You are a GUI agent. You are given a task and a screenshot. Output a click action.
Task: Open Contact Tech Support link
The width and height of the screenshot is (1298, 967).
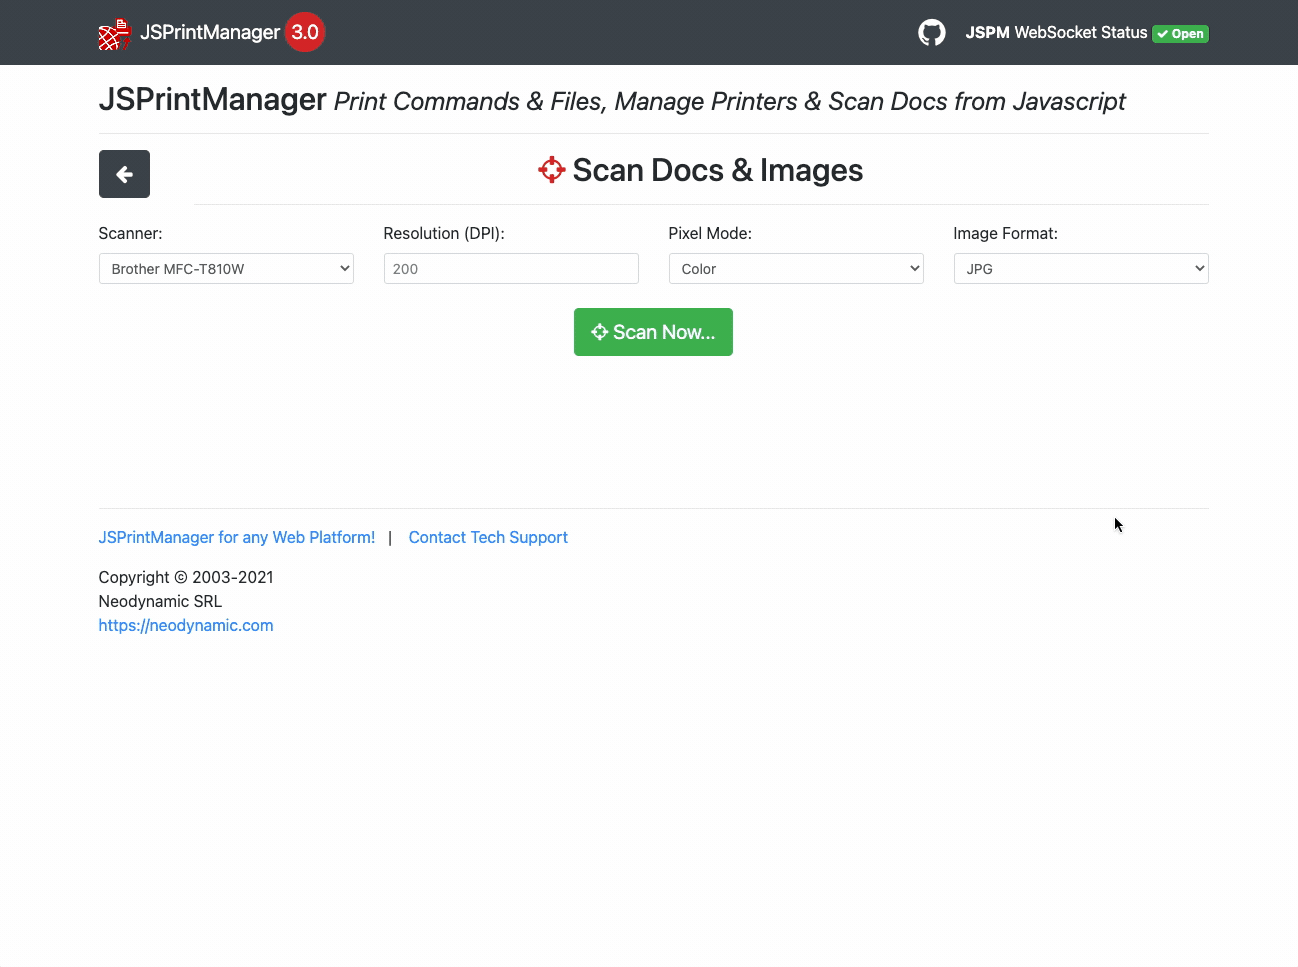point(488,537)
